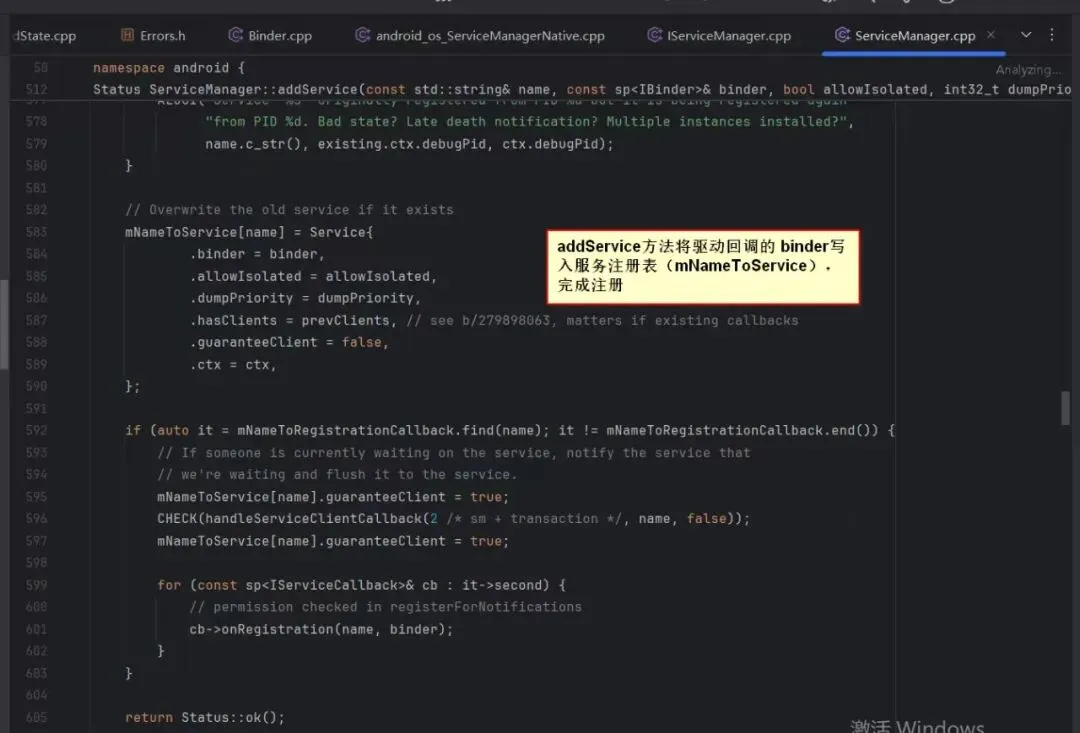Screen dimensions: 1080x733
Task: Click the right vertical scrollbar thumb
Action: point(1066,408)
